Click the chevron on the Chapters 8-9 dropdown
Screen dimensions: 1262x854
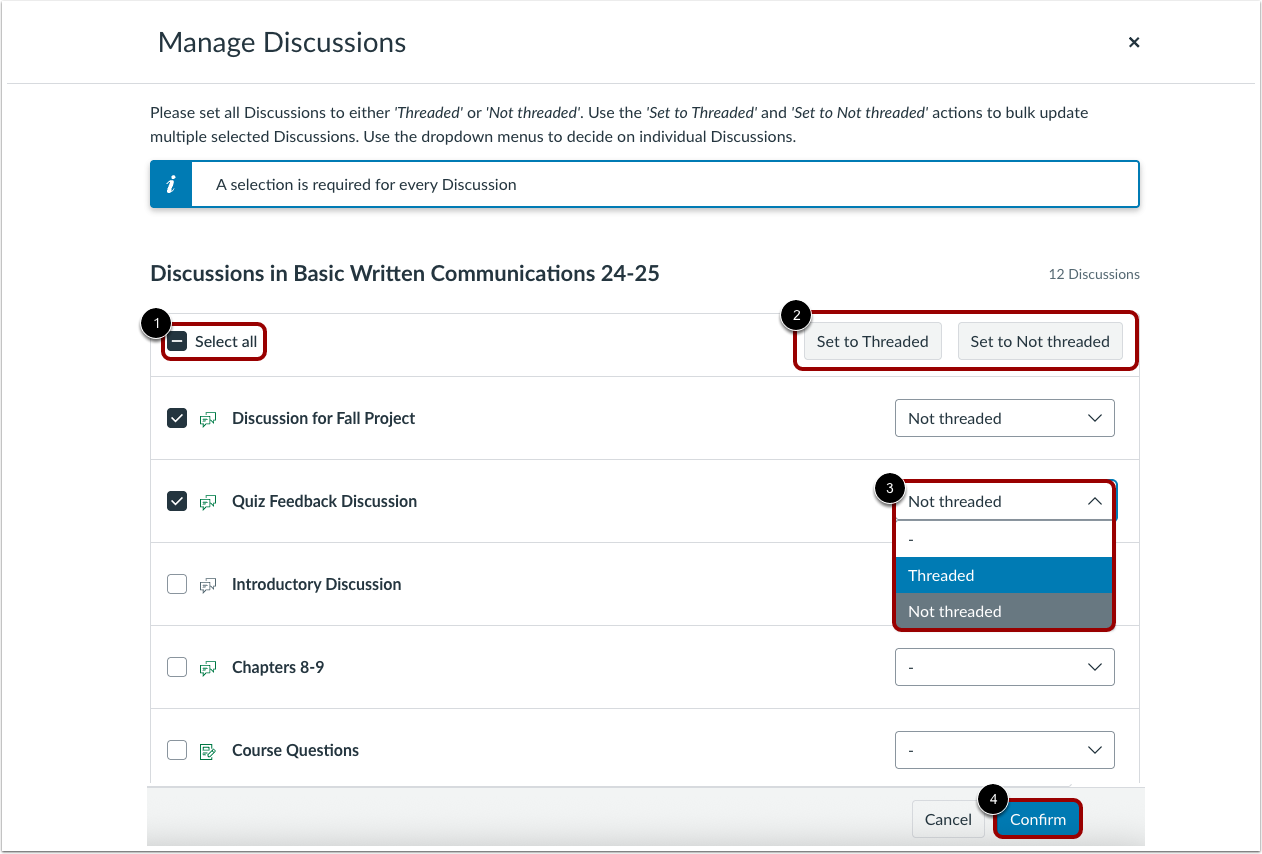[x=1094, y=667]
